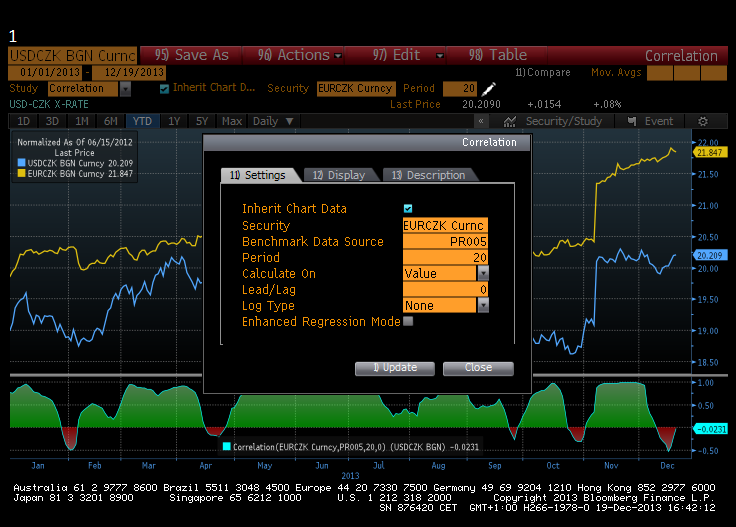
Task: Click the toolbar Security field EURCZK Curncy
Action: 356,89
